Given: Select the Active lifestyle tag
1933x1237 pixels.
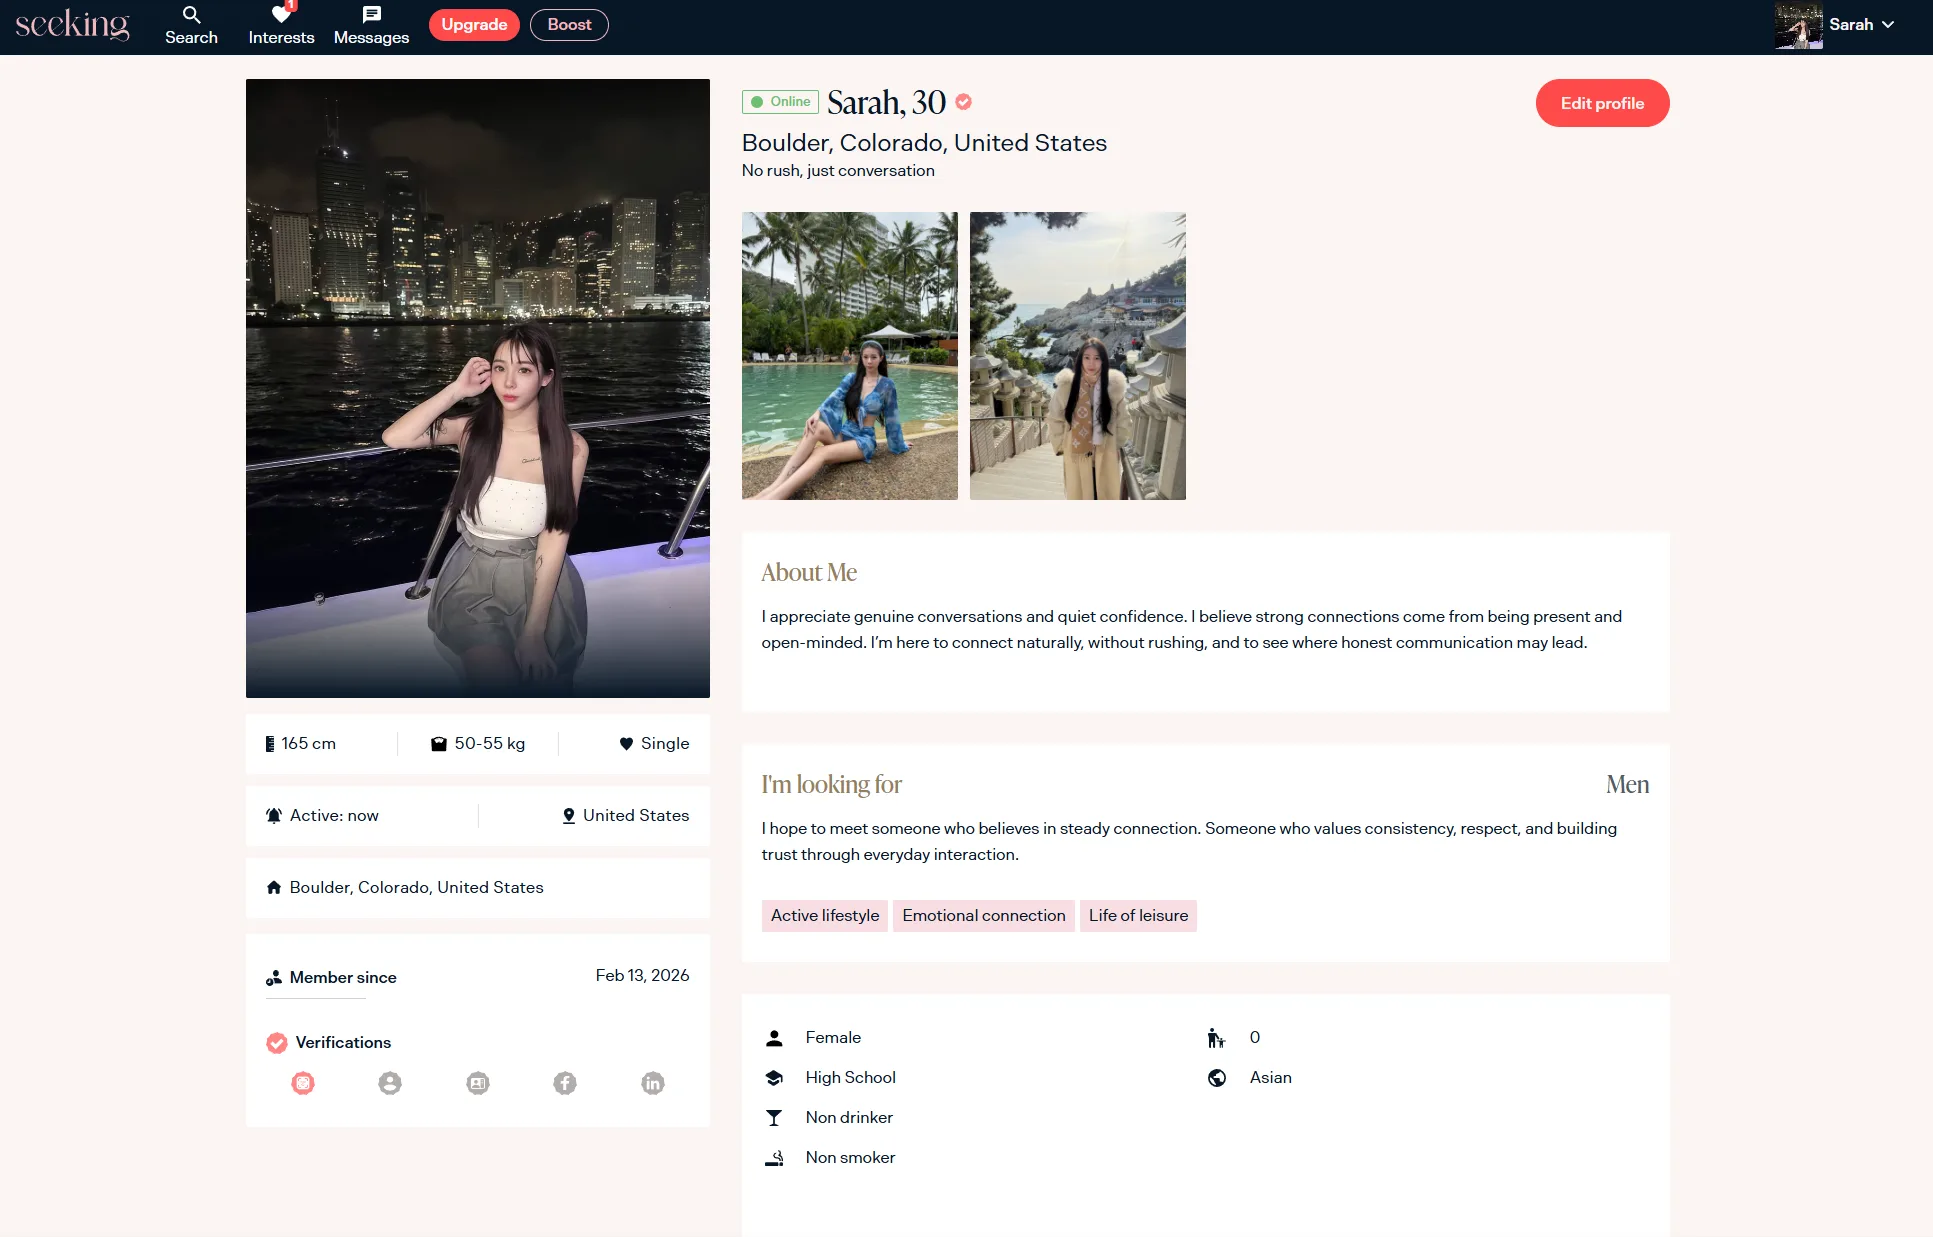Looking at the screenshot, I should (824, 916).
